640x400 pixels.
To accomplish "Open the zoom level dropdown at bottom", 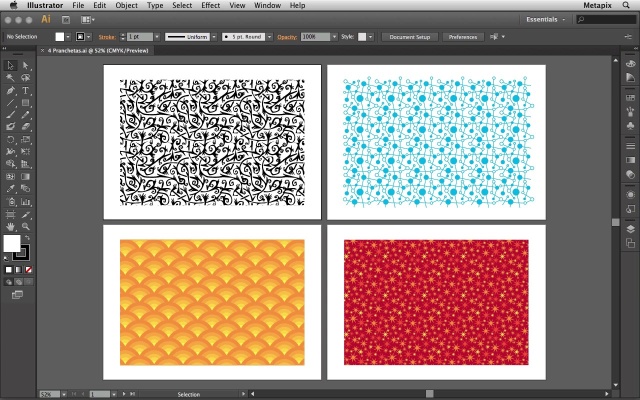I will tap(64, 394).
